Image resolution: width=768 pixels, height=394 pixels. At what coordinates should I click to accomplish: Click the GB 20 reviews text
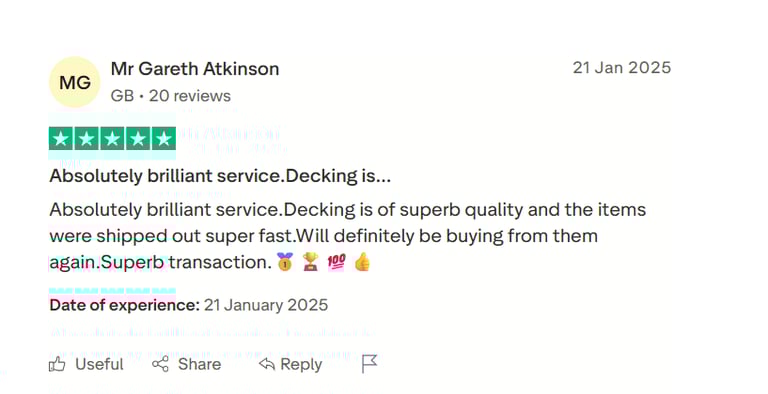point(170,96)
